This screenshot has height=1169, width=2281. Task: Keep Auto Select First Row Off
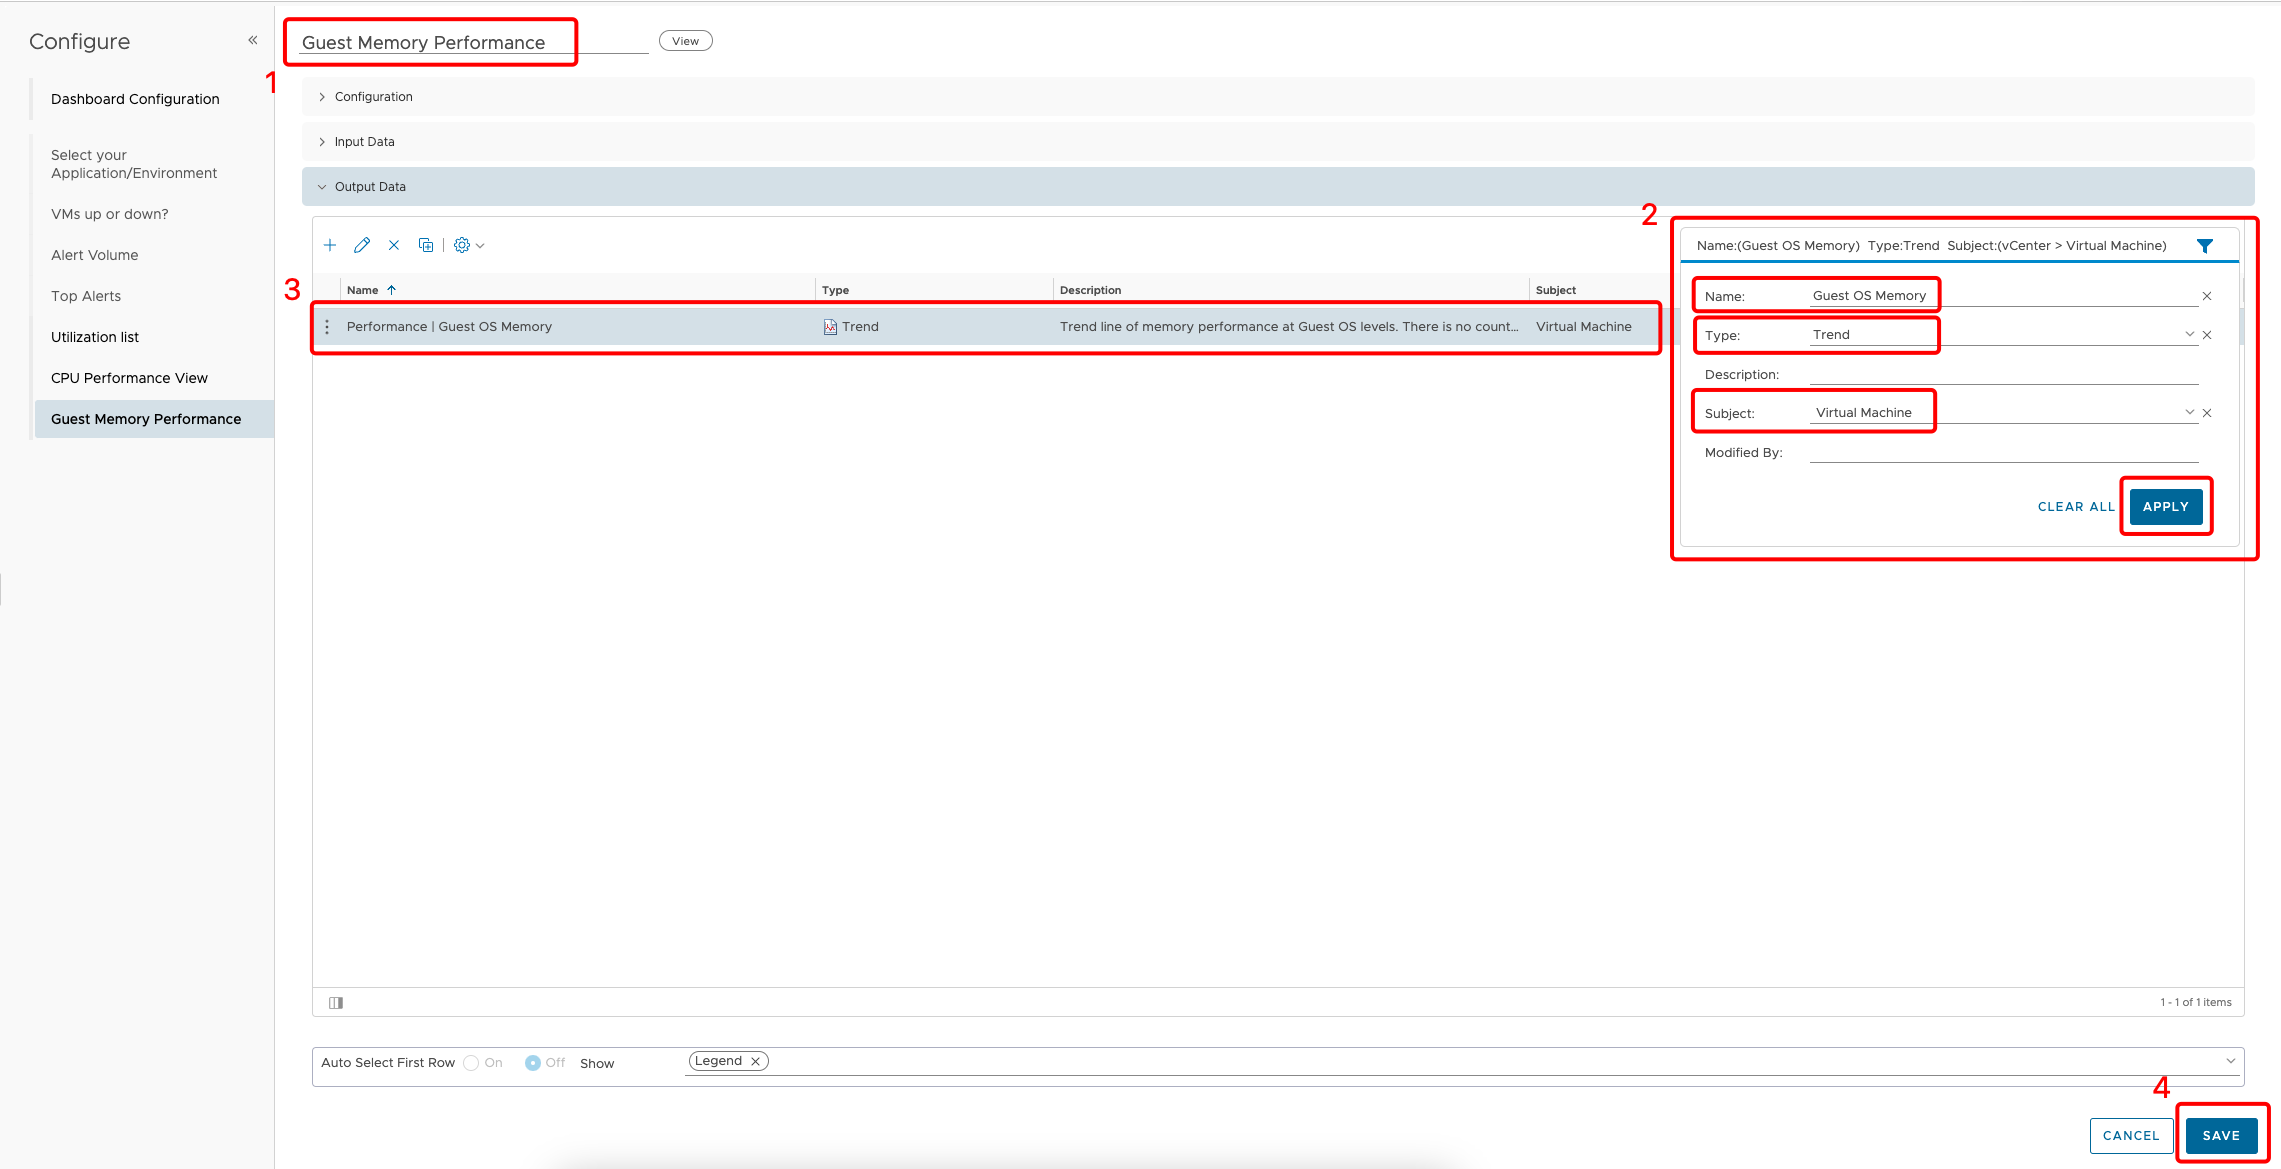533,1062
